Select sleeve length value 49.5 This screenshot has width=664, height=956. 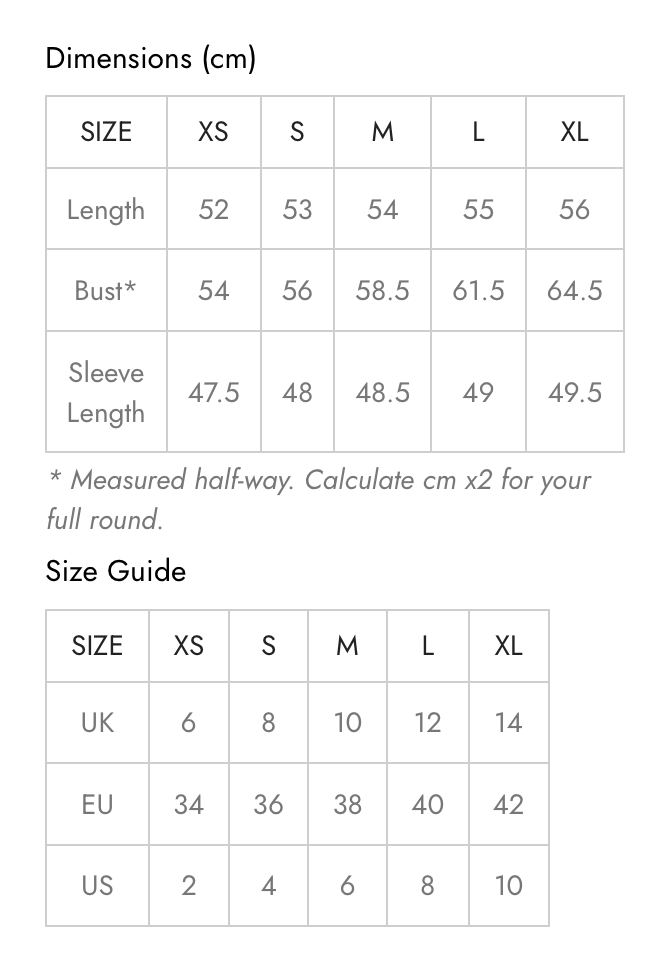click(574, 393)
